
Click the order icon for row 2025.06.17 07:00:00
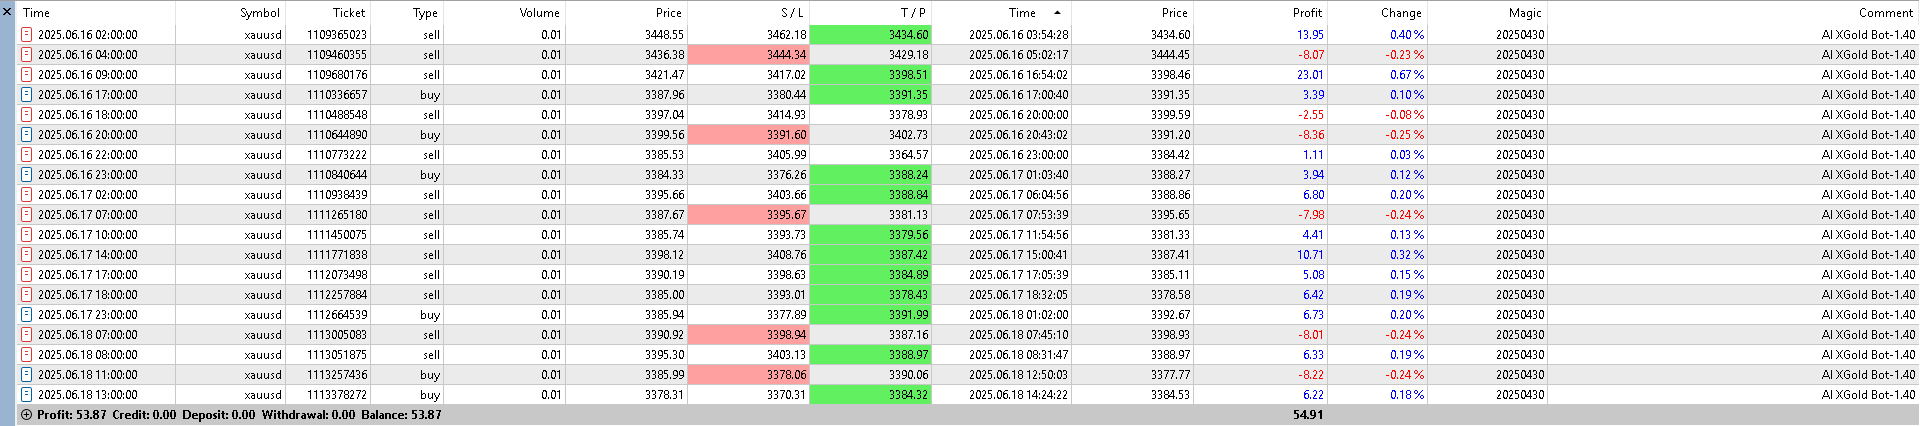click(x=27, y=214)
